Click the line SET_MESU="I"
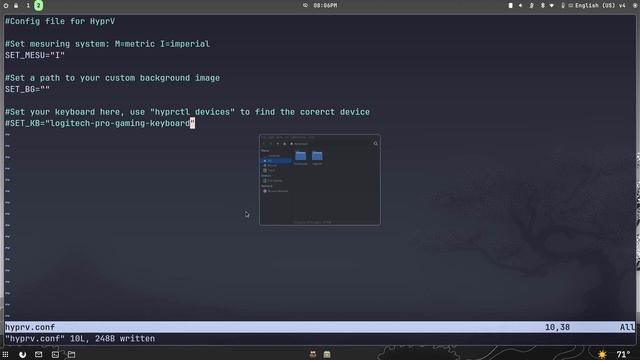 click(x=35, y=55)
